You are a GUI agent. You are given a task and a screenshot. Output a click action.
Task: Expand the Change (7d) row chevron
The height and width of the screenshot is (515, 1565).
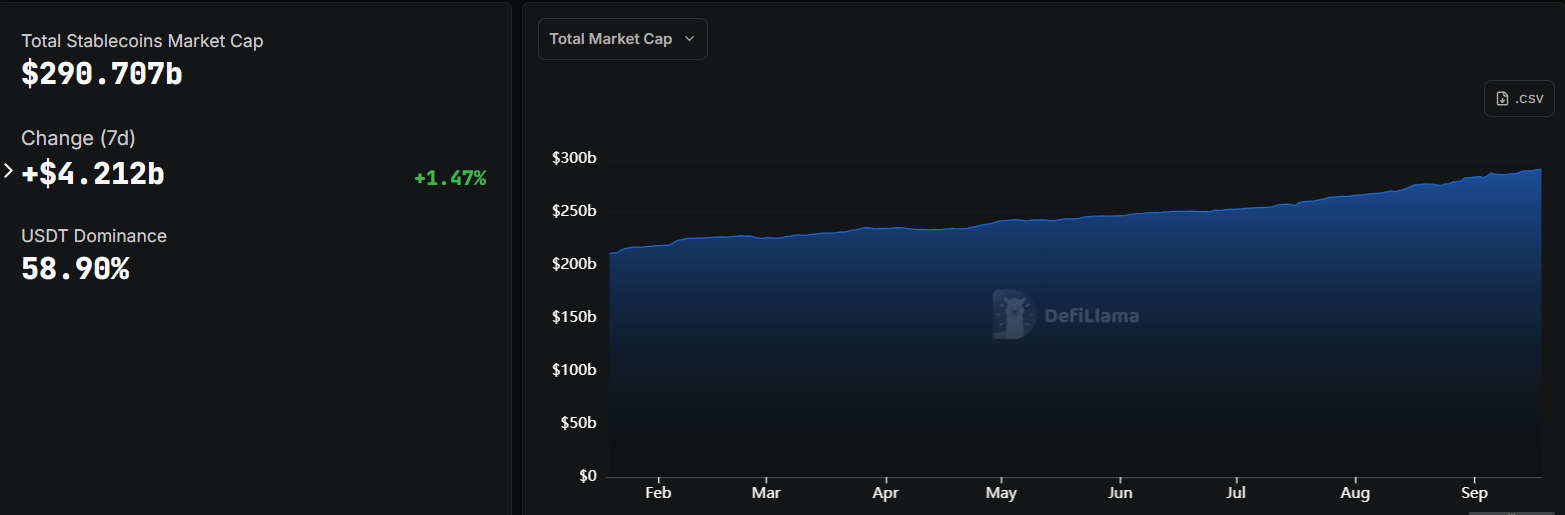(9, 171)
